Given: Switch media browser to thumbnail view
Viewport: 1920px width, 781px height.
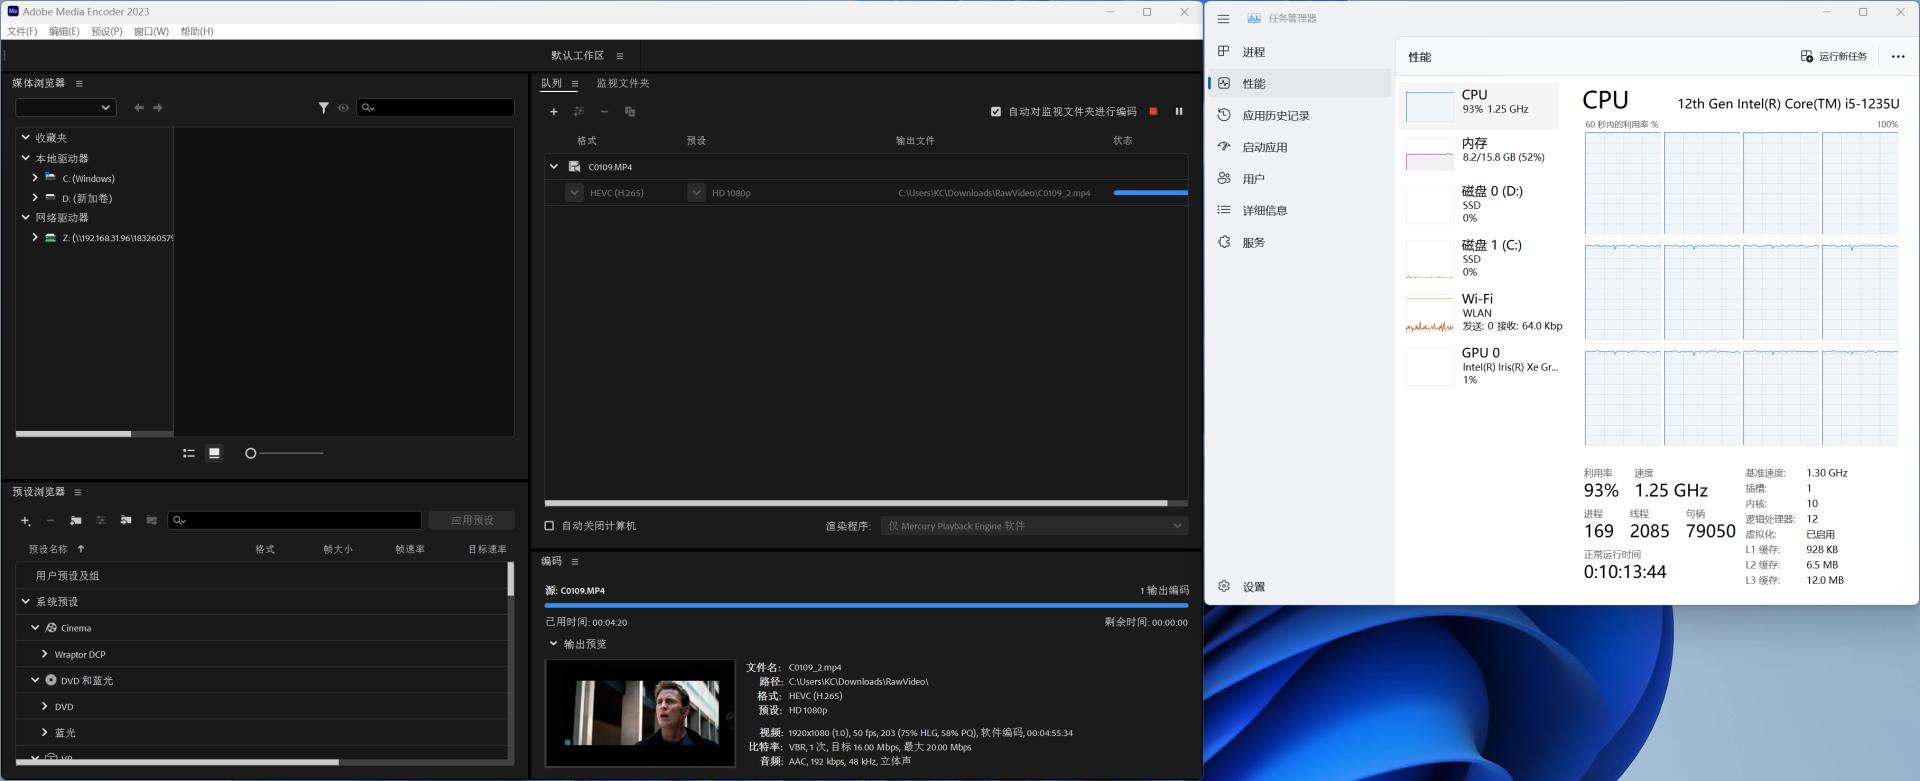Looking at the screenshot, I should coord(214,453).
